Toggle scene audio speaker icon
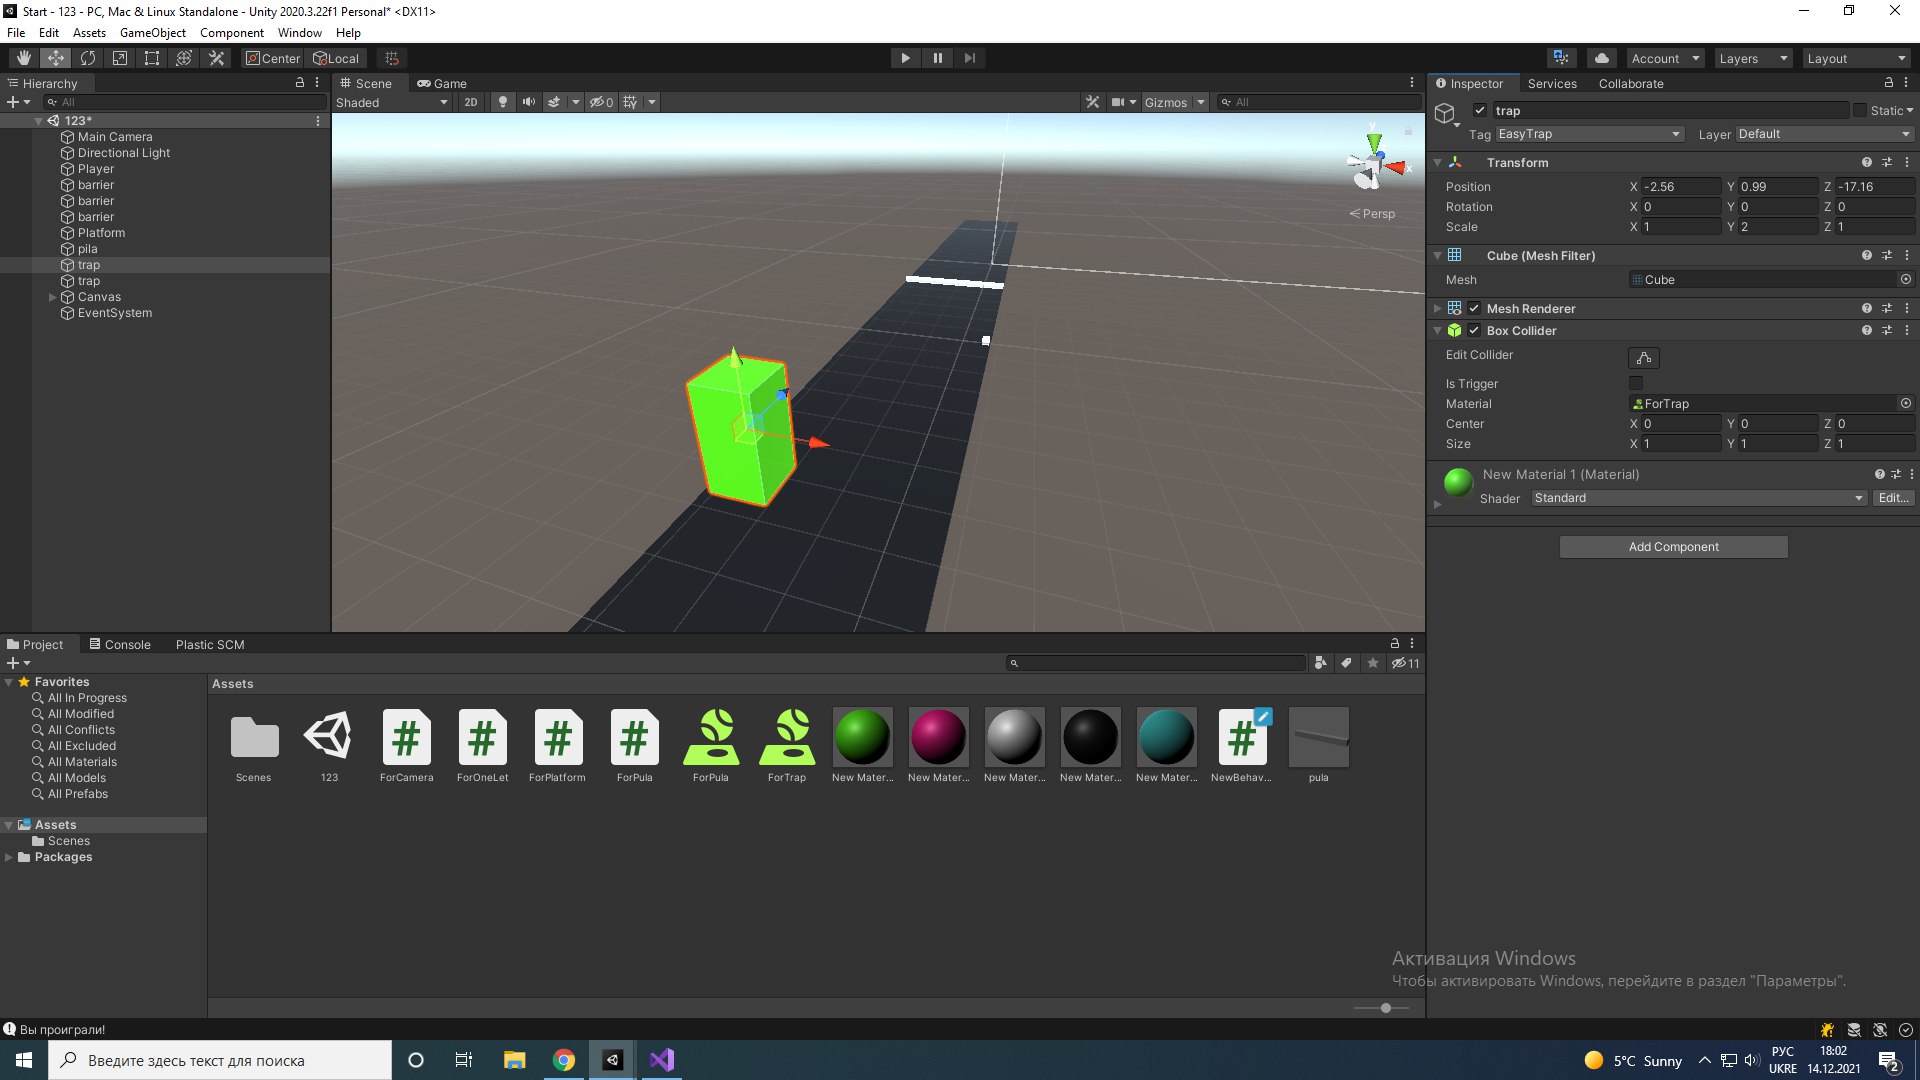The image size is (1920, 1080). (x=528, y=102)
